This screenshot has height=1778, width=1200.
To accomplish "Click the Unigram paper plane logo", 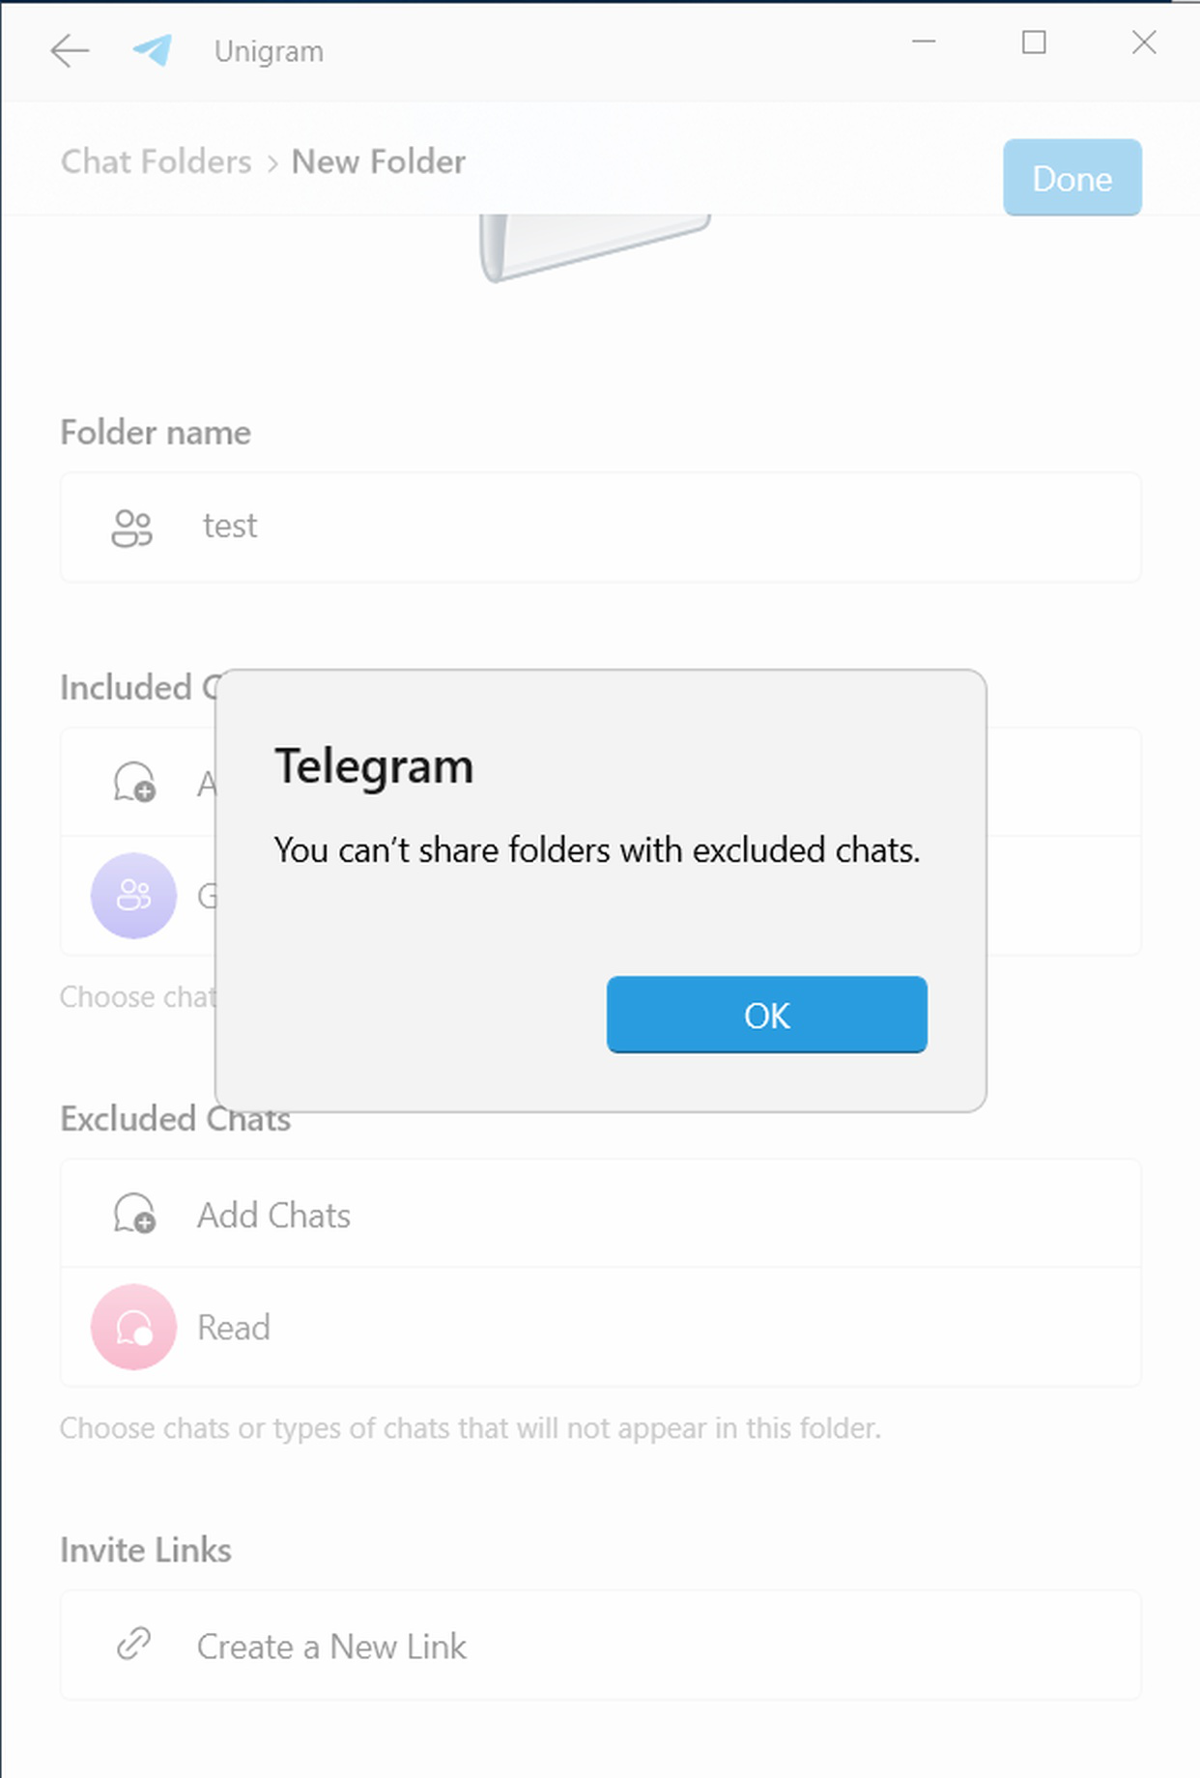I will [x=153, y=50].
